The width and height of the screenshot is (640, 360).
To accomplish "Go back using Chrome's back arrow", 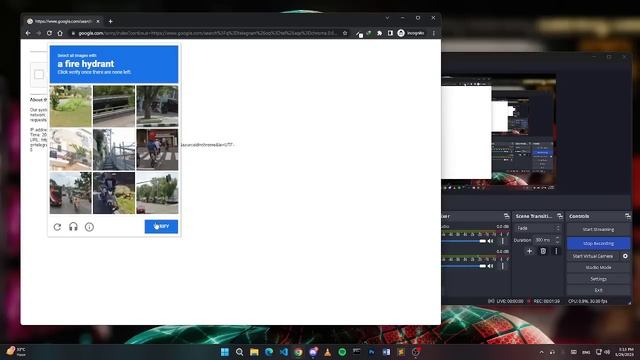I will 28,33.
